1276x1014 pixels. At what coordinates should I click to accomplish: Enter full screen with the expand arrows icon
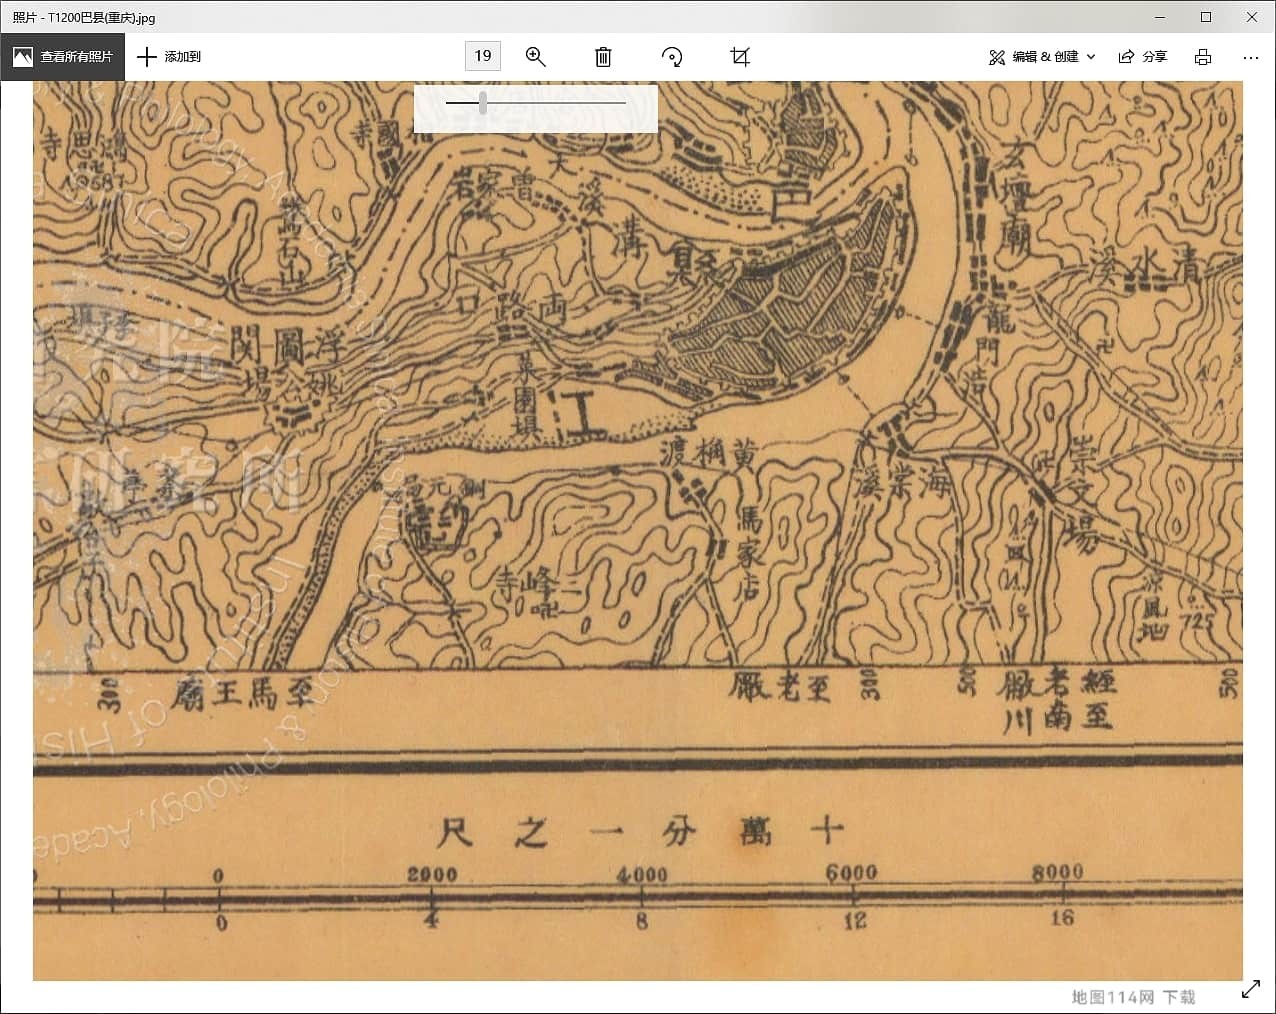tap(1251, 989)
